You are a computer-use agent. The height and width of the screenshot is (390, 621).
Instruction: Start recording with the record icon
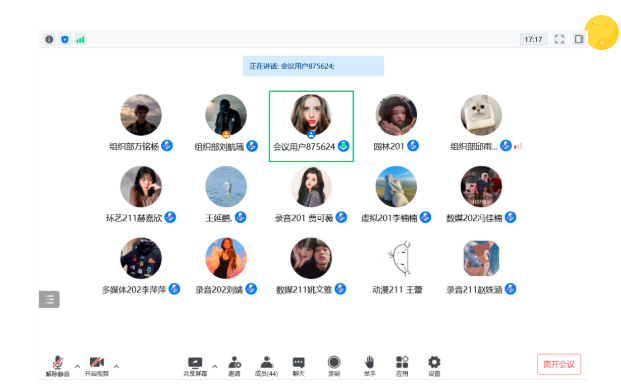pos(334,366)
